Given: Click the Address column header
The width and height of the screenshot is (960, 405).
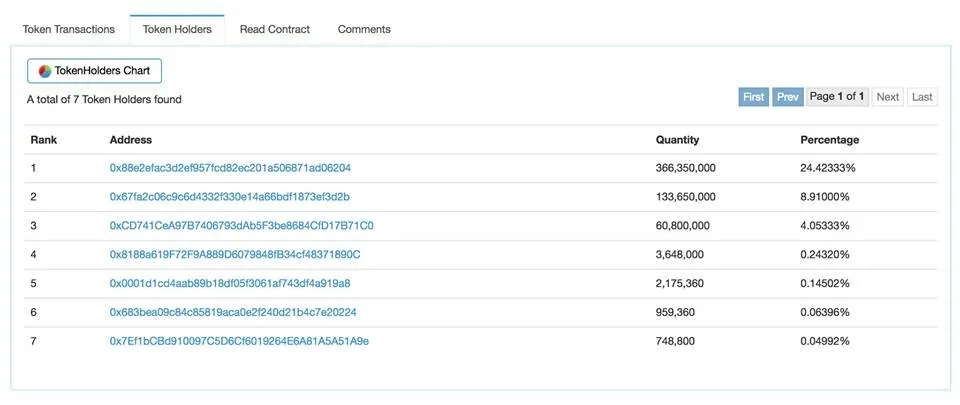Looking at the screenshot, I should pyautogui.click(x=130, y=139).
